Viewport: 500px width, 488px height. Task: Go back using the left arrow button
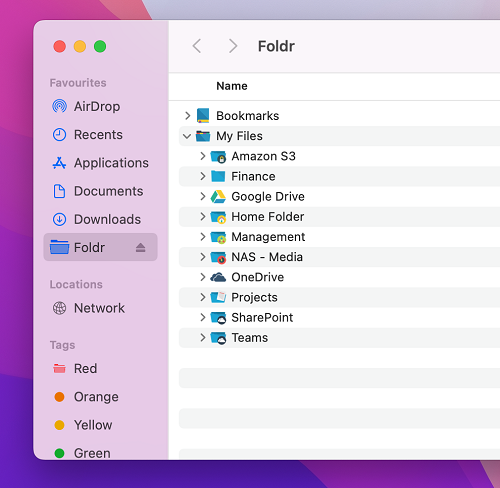[x=197, y=46]
